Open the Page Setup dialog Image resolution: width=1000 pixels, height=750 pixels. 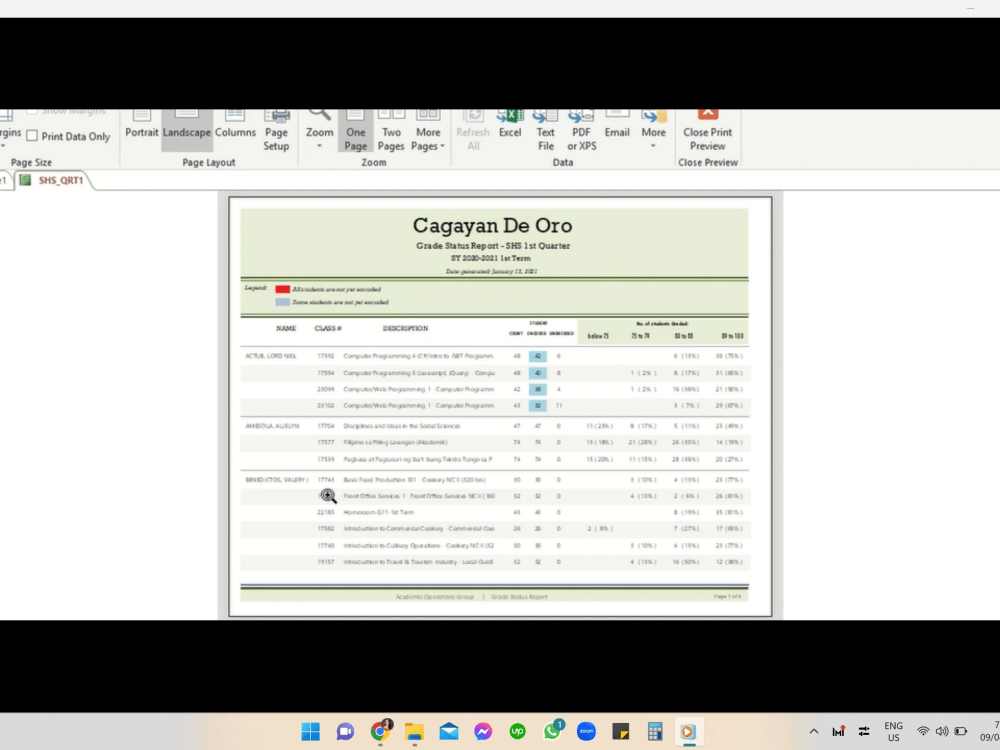(x=276, y=131)
